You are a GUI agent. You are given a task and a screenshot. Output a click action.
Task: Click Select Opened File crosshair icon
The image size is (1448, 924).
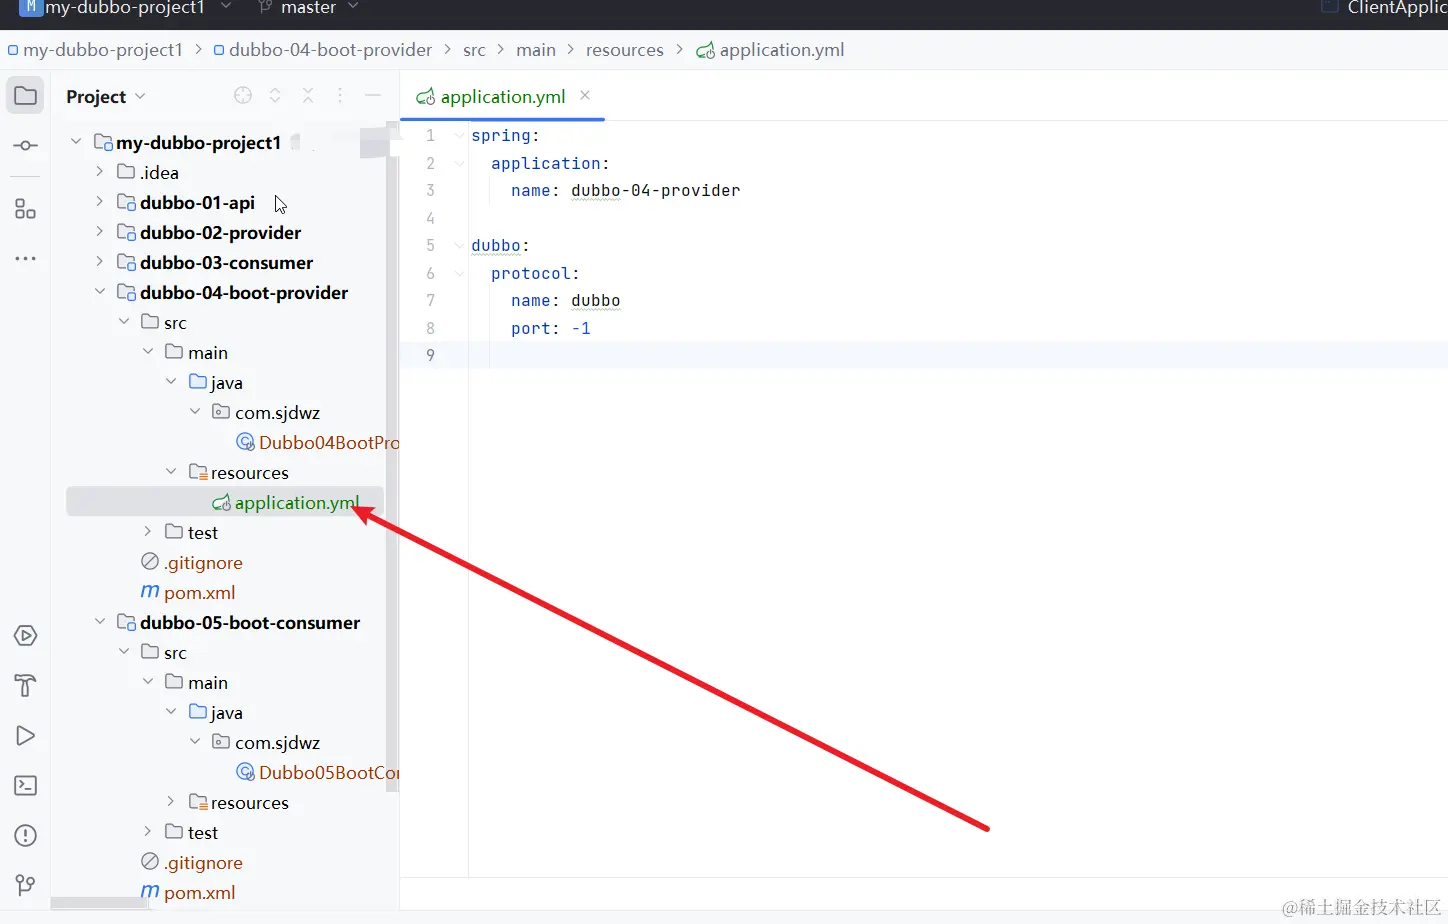[243, 95]
